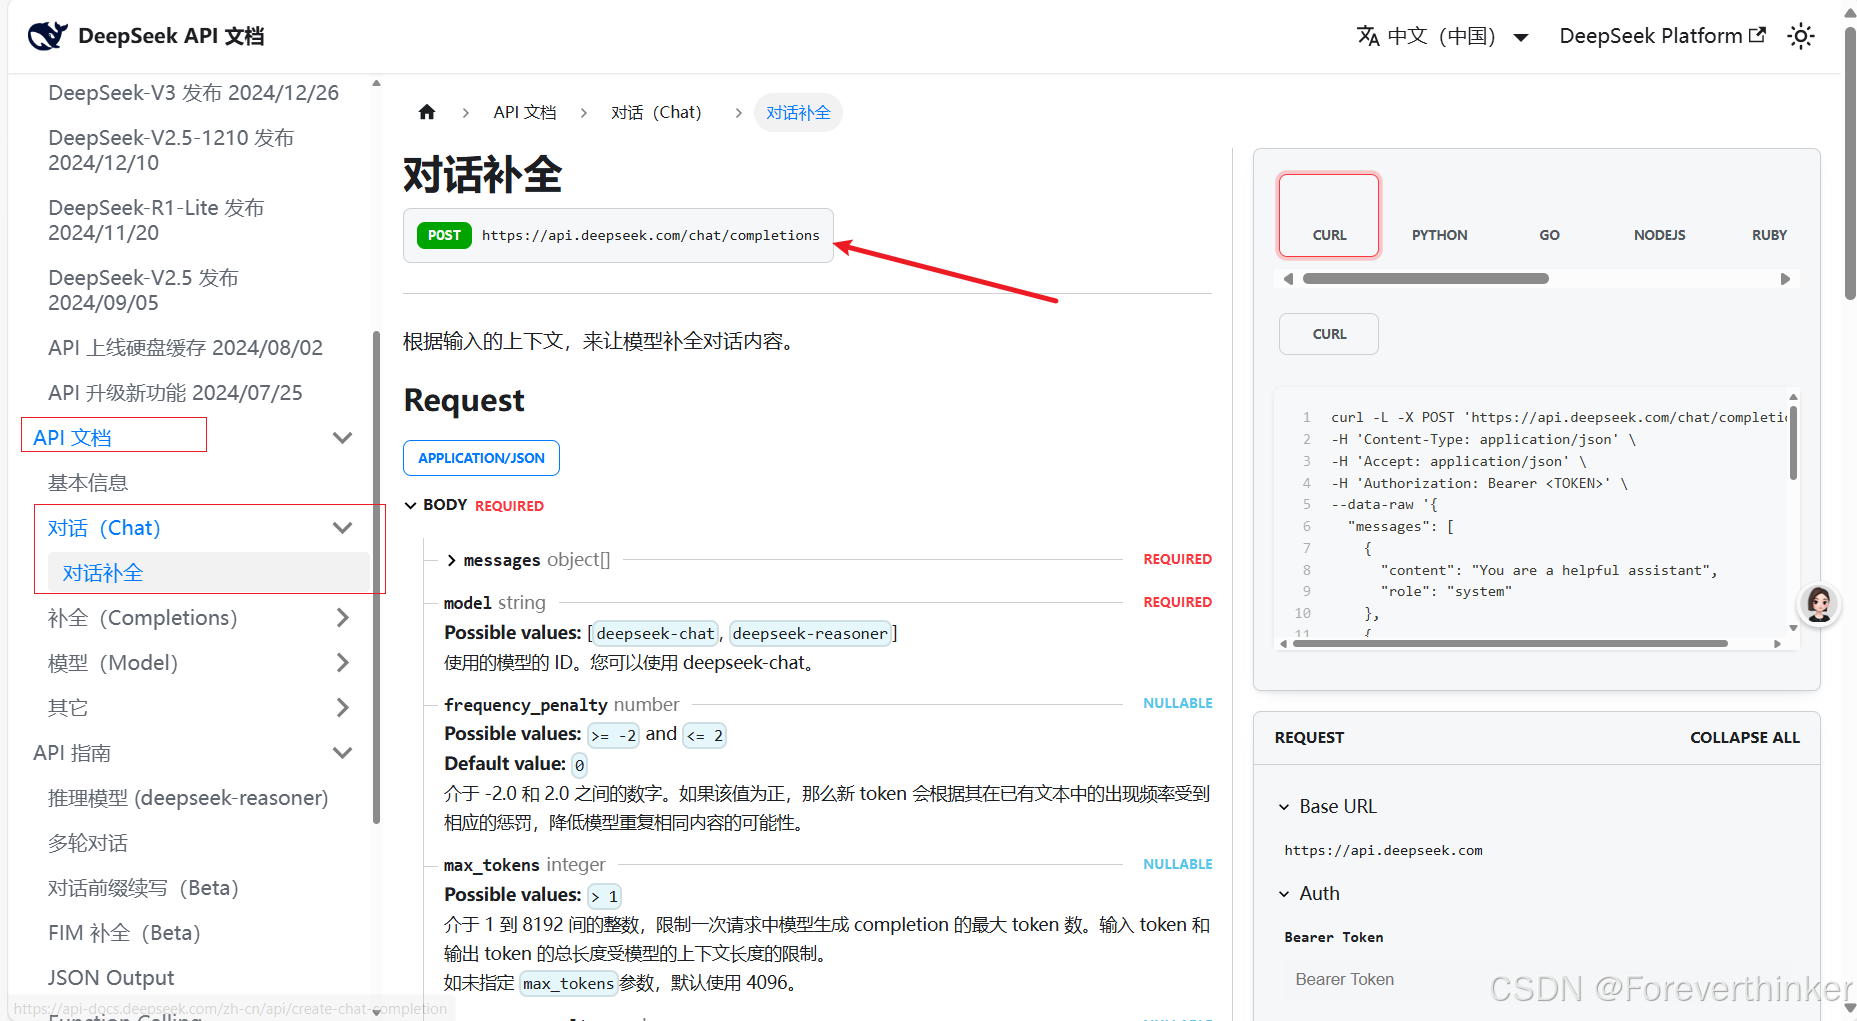Click the secondary CURL variant button
Screen dimensions: 1857x1021
click(x=1329, y=334)
